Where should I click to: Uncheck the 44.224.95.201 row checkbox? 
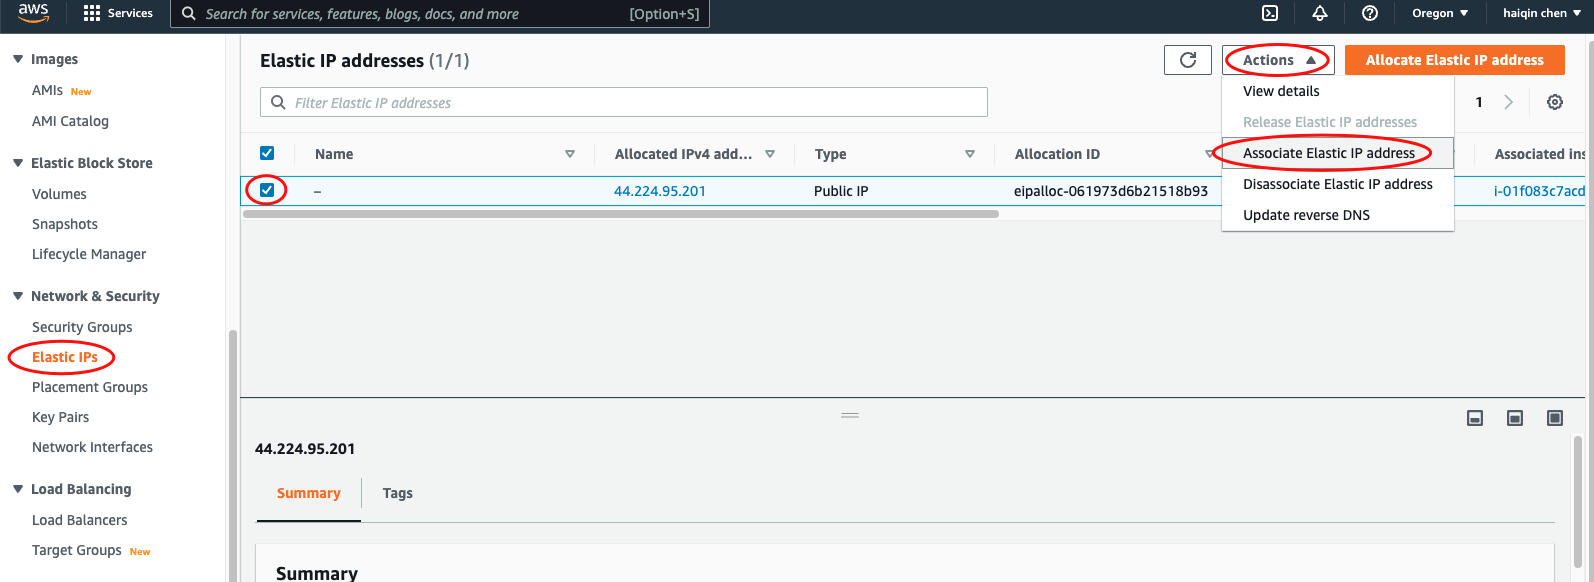tap(267, 190)
